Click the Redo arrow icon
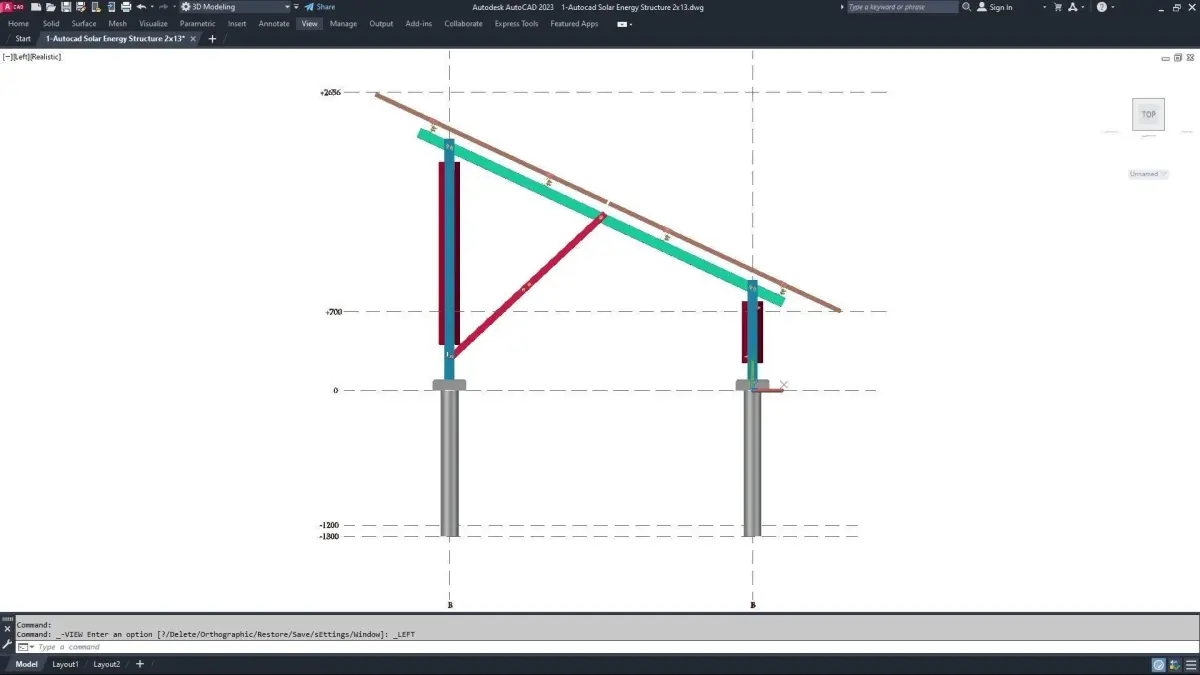Viewport: 1200px width, 675px height. point(163,7)
